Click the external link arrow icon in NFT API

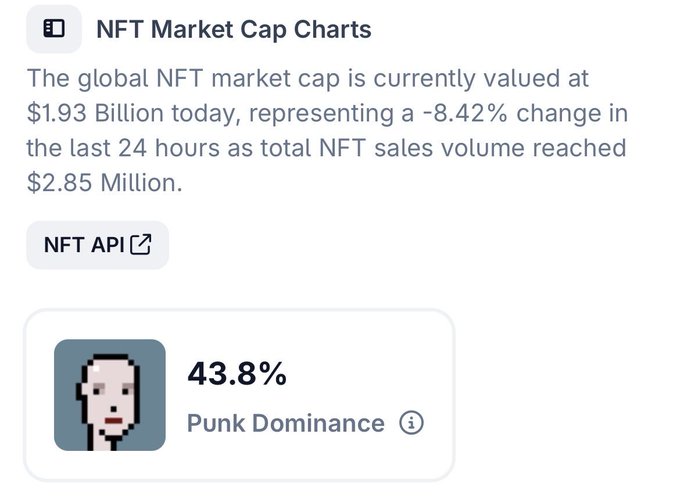[x=141, y=244]
